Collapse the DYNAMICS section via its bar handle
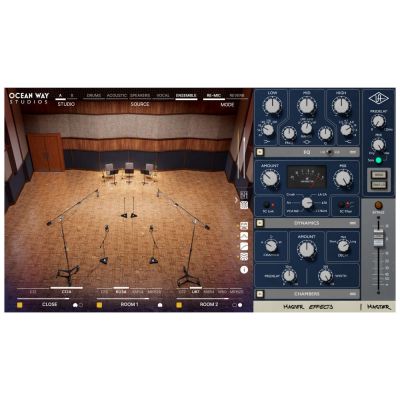This screenshot has width=400, height=400. tap(353, 223)
